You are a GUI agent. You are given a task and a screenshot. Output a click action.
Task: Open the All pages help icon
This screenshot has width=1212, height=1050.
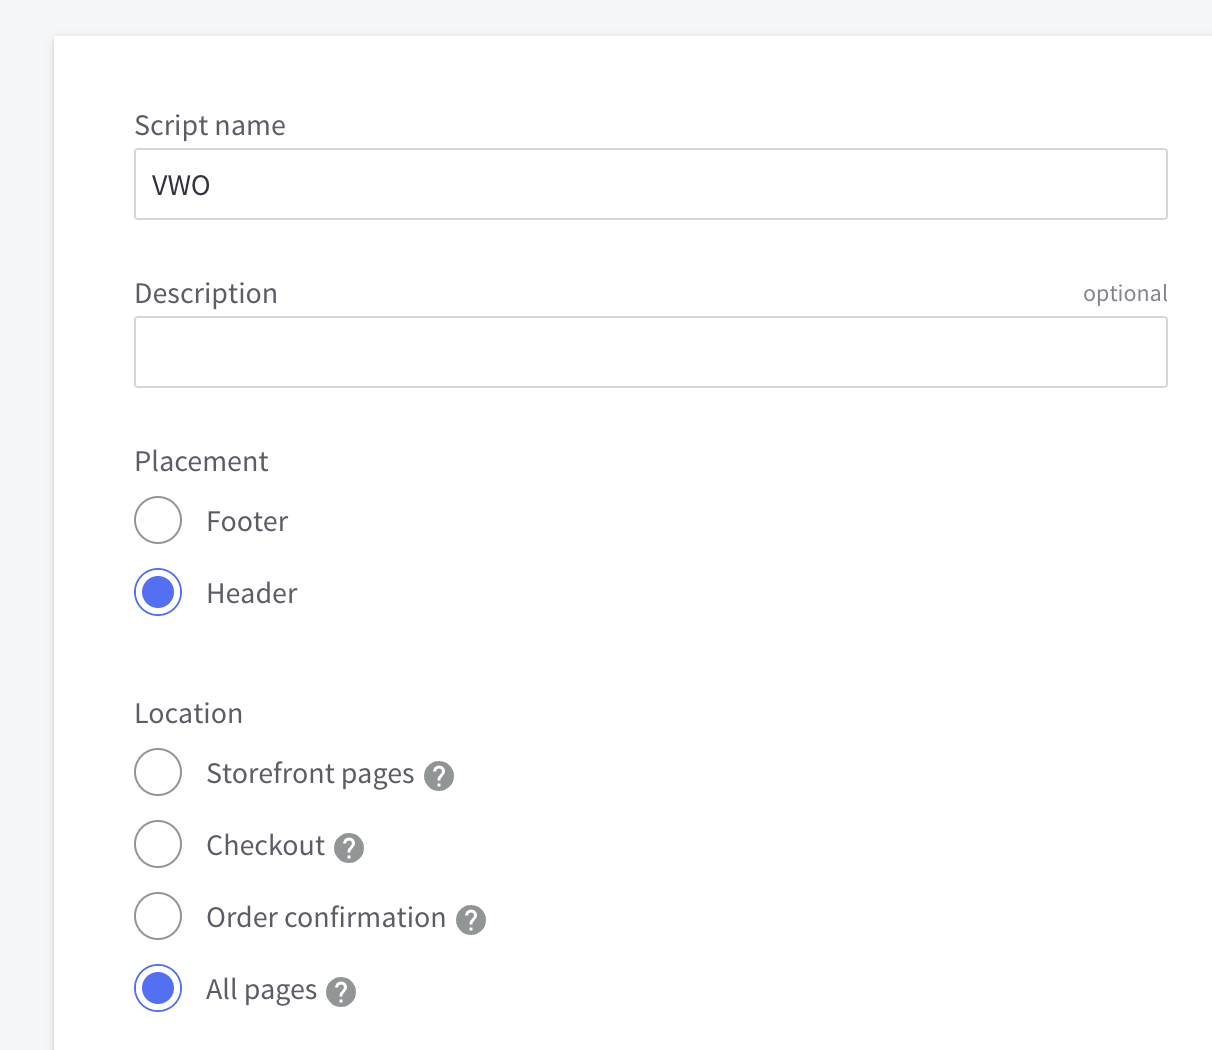coord(341,992)
